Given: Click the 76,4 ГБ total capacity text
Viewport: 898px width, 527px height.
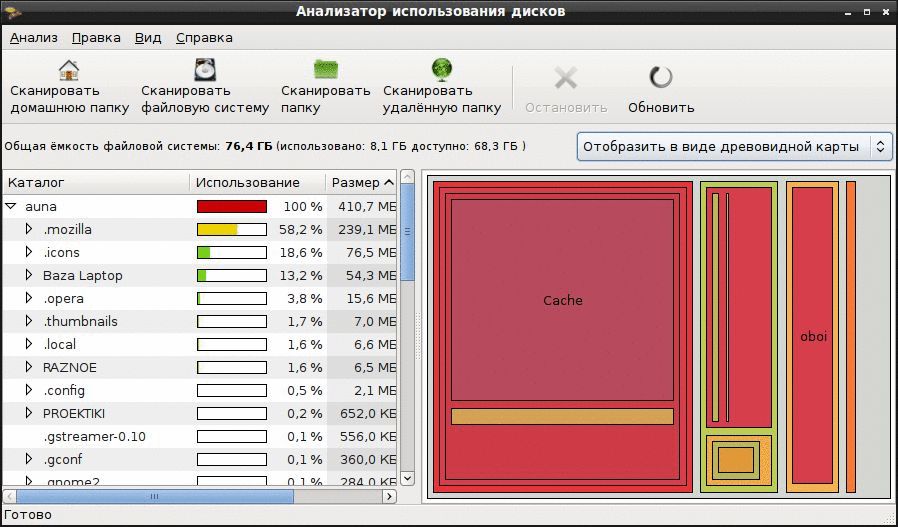Looking at the screenshot, I should click(249, 146).
